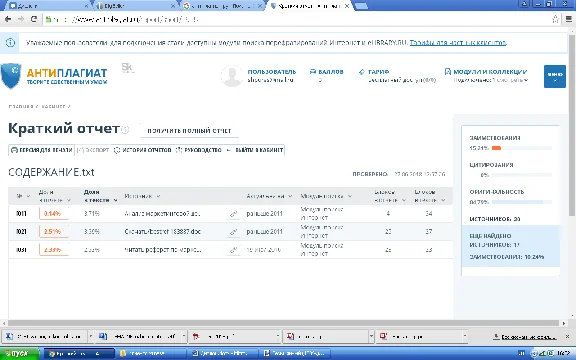Screen dimensions: 576x360
Task: Click Получить полный отчет button
Action: coord(189,130)
